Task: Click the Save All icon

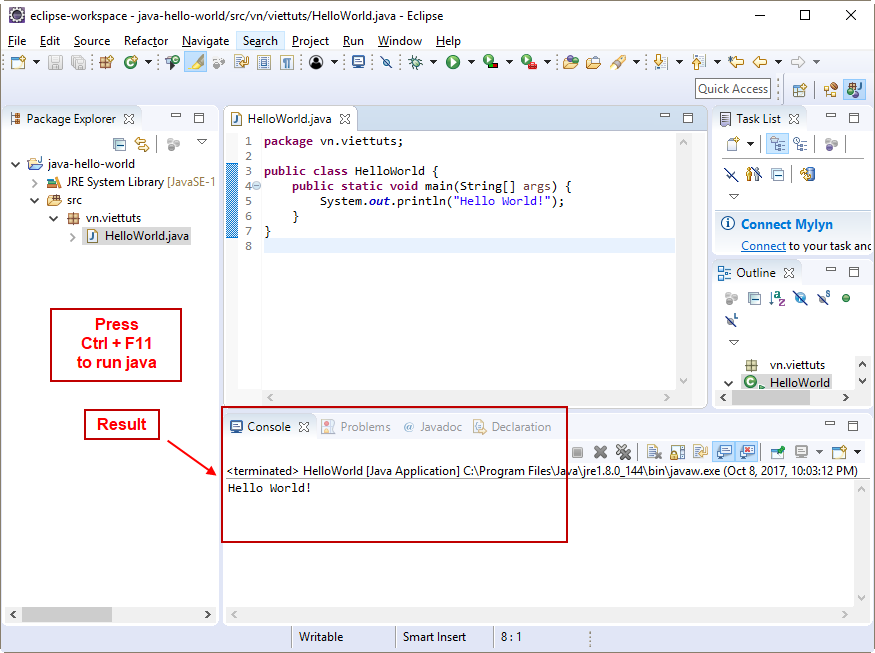Action: pyautogui.click(x=79, y=62)
